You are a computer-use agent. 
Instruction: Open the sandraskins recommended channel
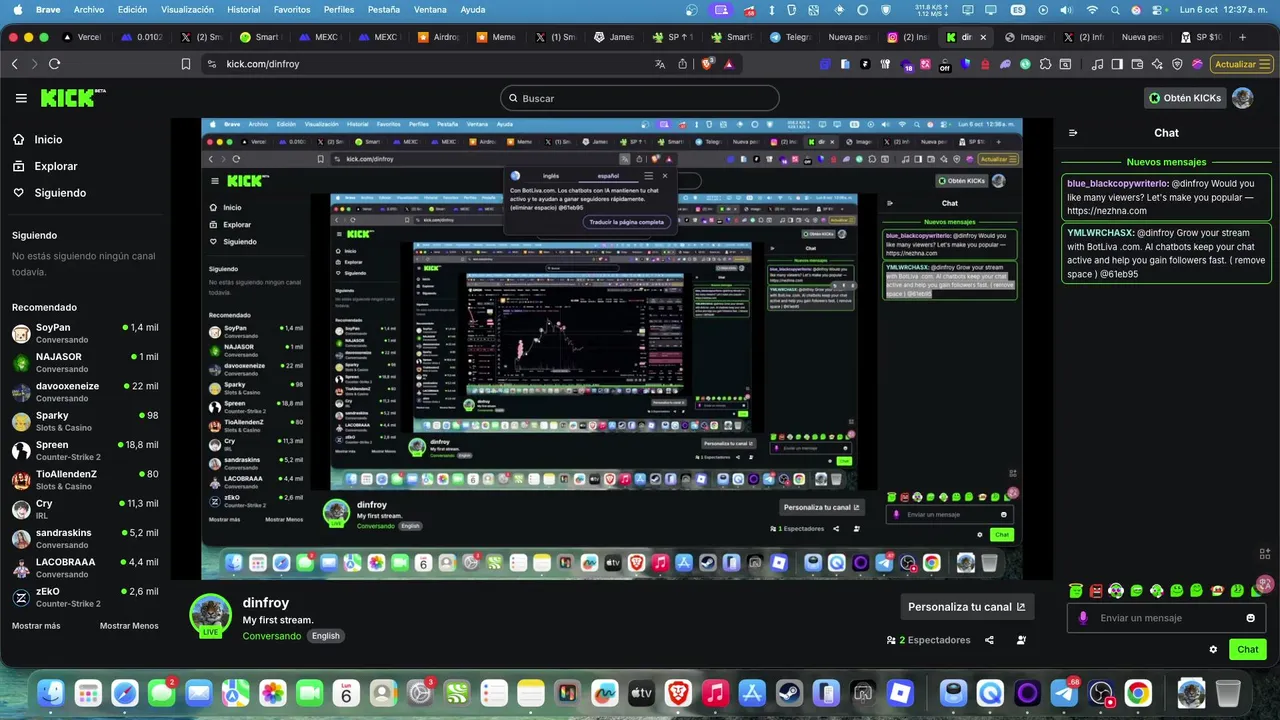tap(85, 538)
